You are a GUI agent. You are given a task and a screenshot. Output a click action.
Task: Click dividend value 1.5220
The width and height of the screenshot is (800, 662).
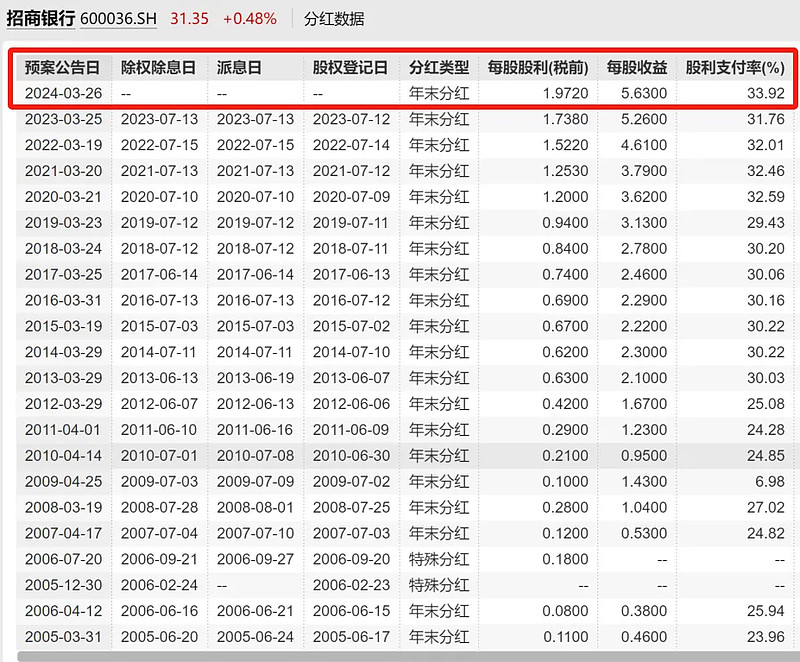click(565, 145)
